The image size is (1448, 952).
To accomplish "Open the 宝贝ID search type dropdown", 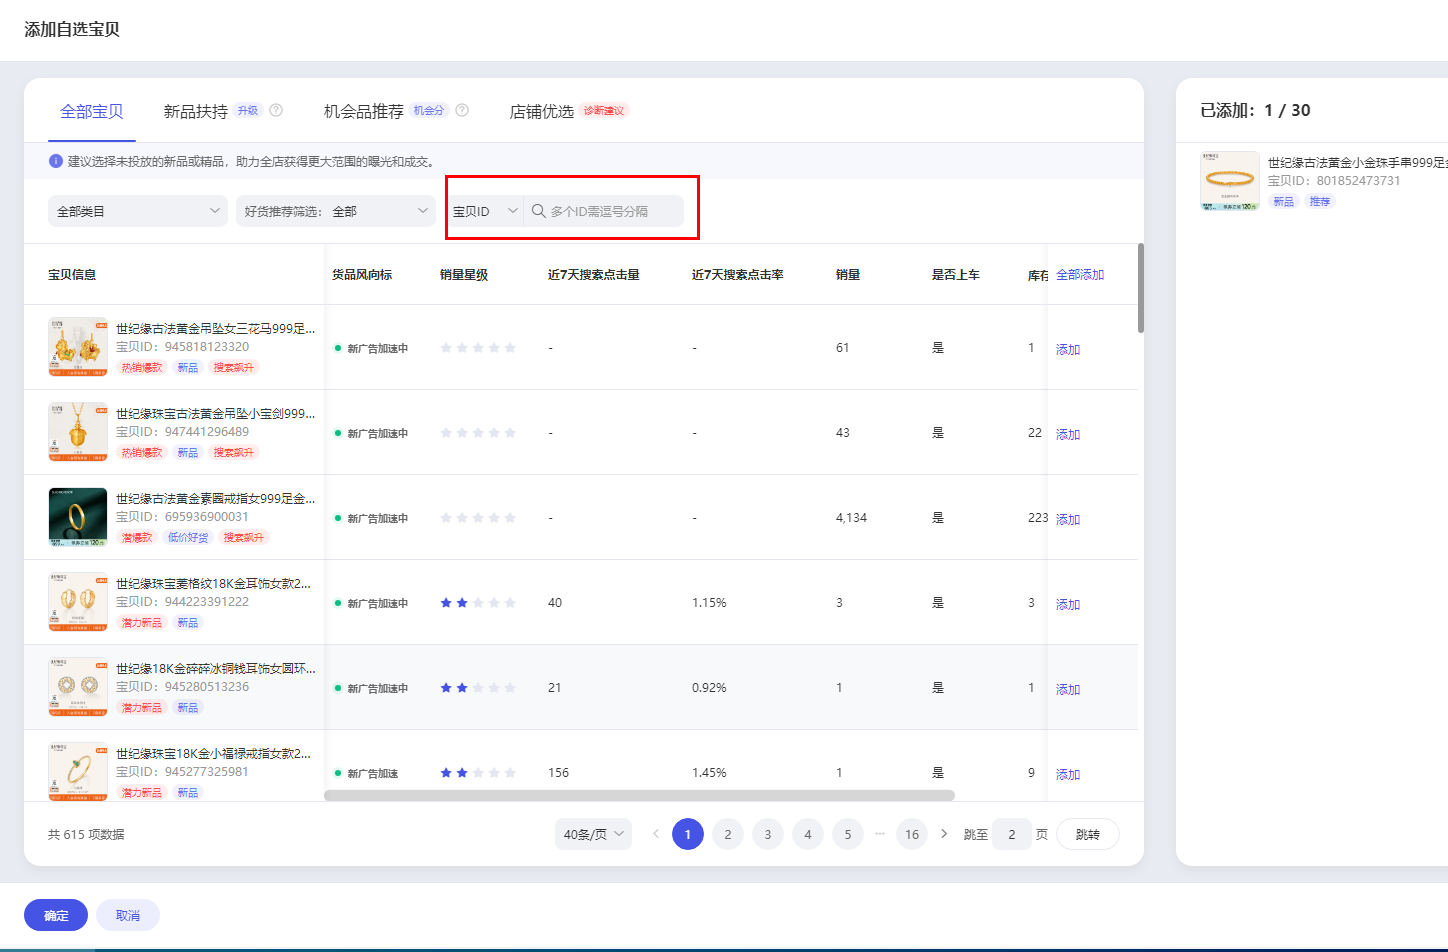I will pos(485,211).
